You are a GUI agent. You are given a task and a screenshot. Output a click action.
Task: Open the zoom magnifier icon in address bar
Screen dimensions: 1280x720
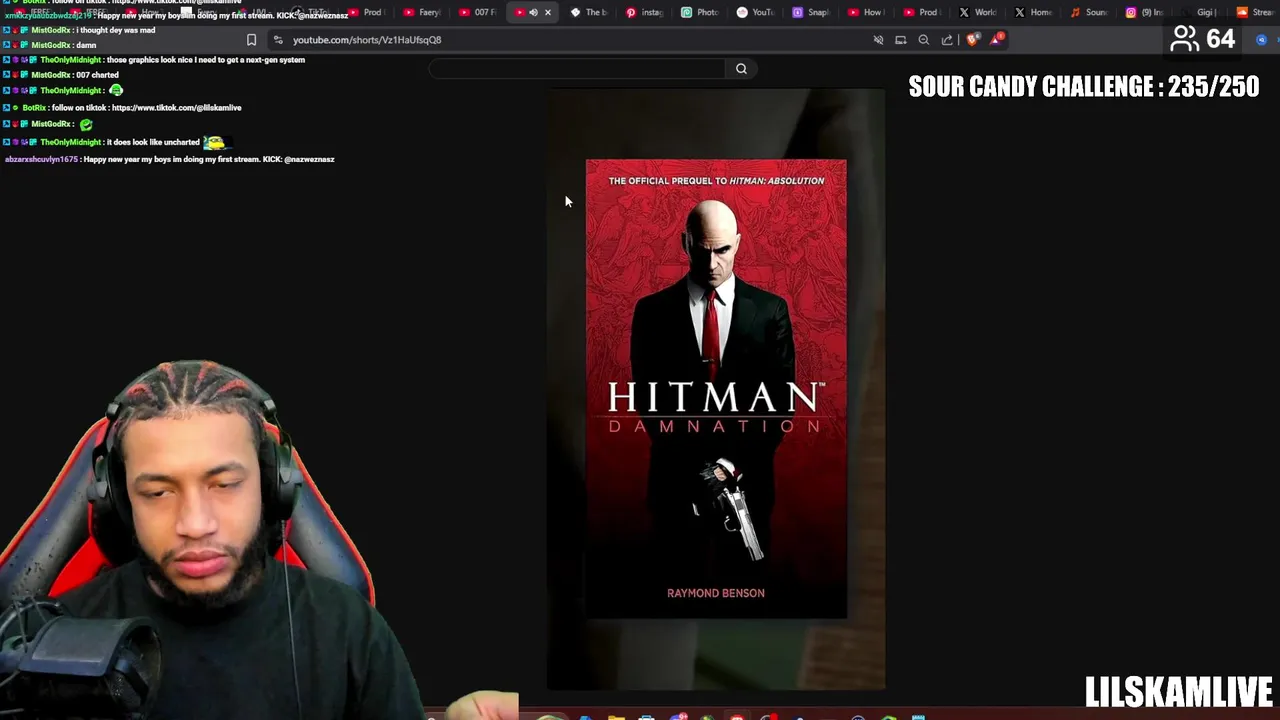pyautogui.click(x=924, y=40)
